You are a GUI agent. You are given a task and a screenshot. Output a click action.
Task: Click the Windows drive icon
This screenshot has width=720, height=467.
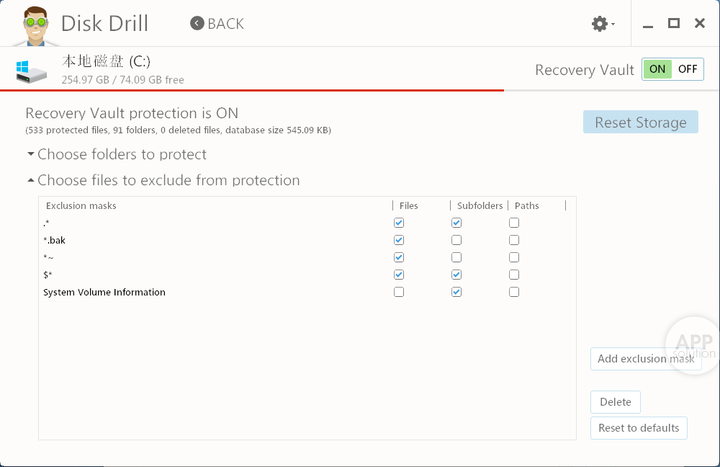[31, 72]
